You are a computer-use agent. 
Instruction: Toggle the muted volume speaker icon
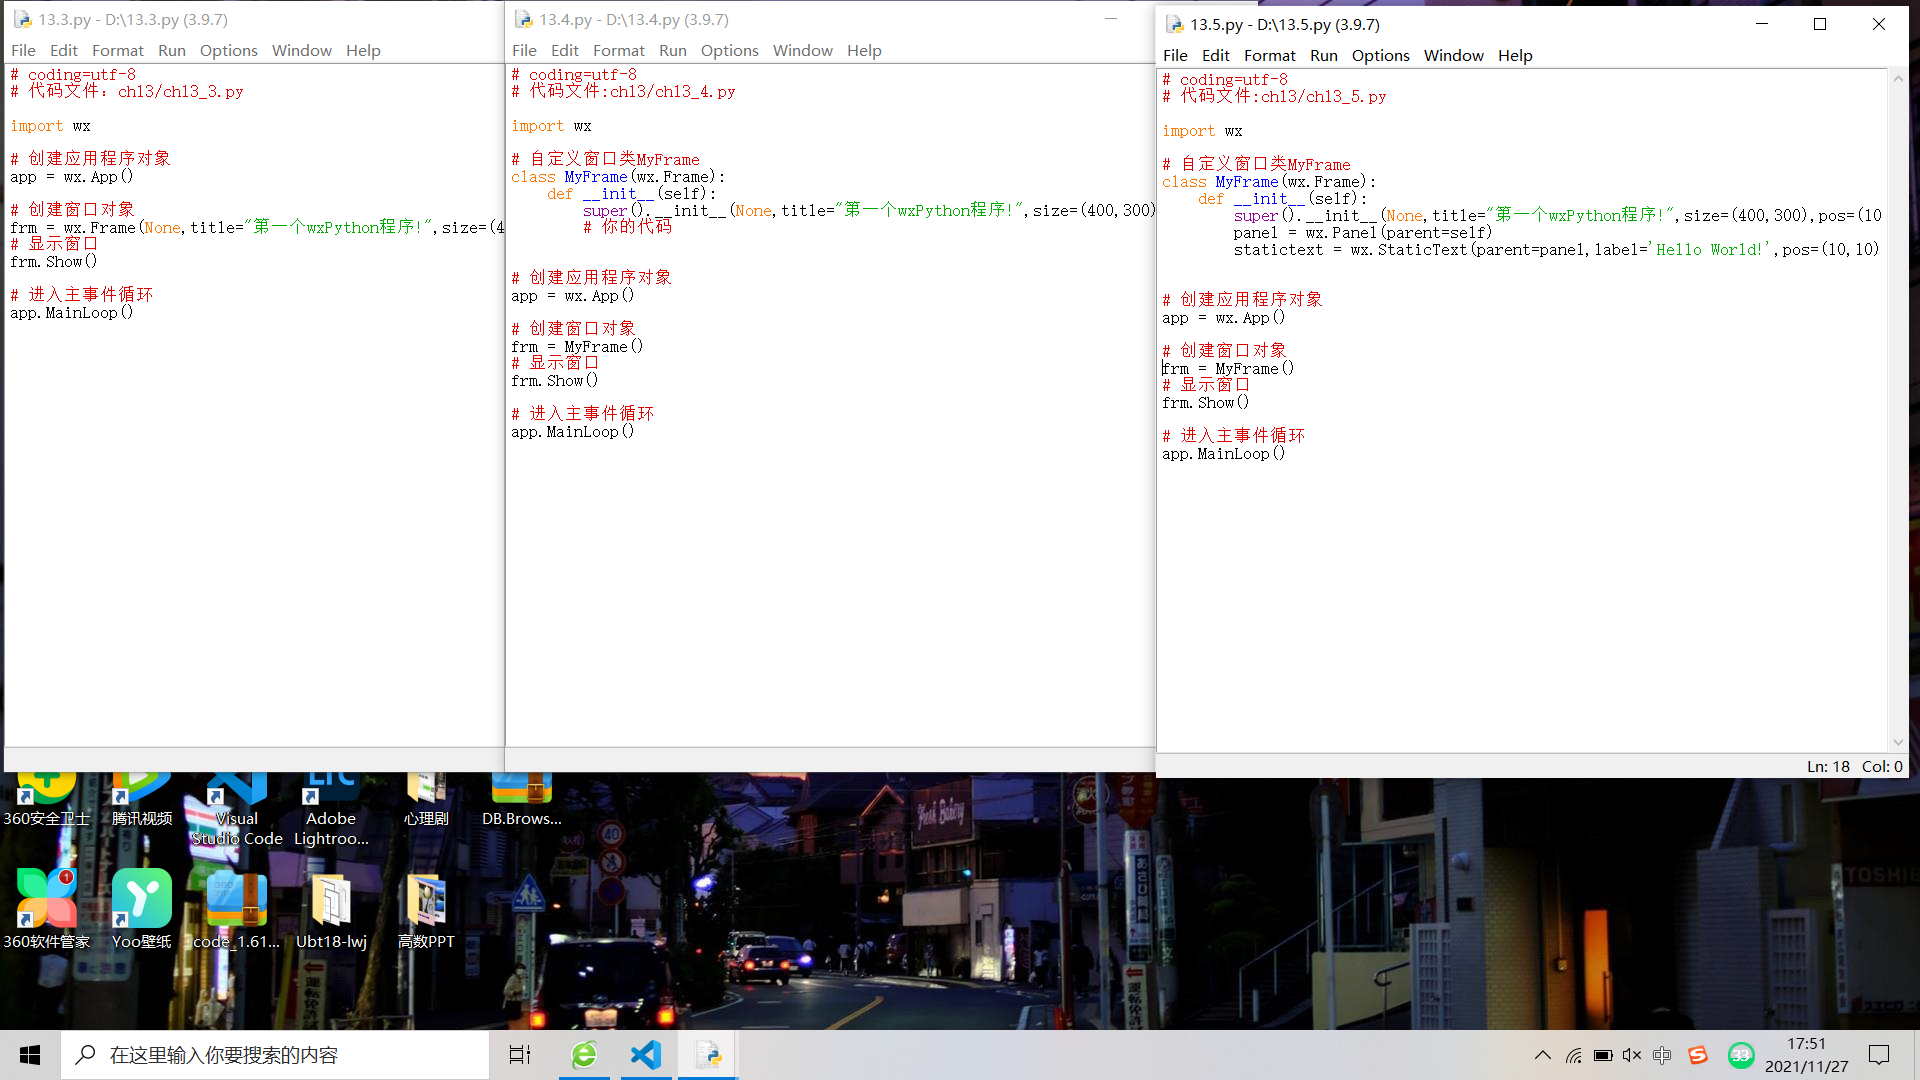[1631, 1055]
